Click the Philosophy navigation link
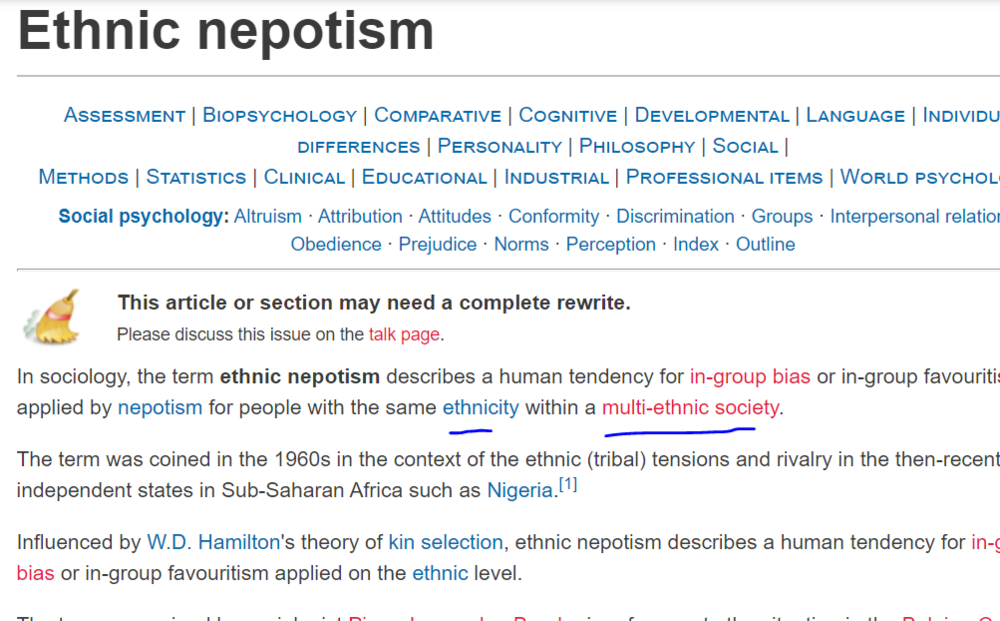 [x=636, y=147]
